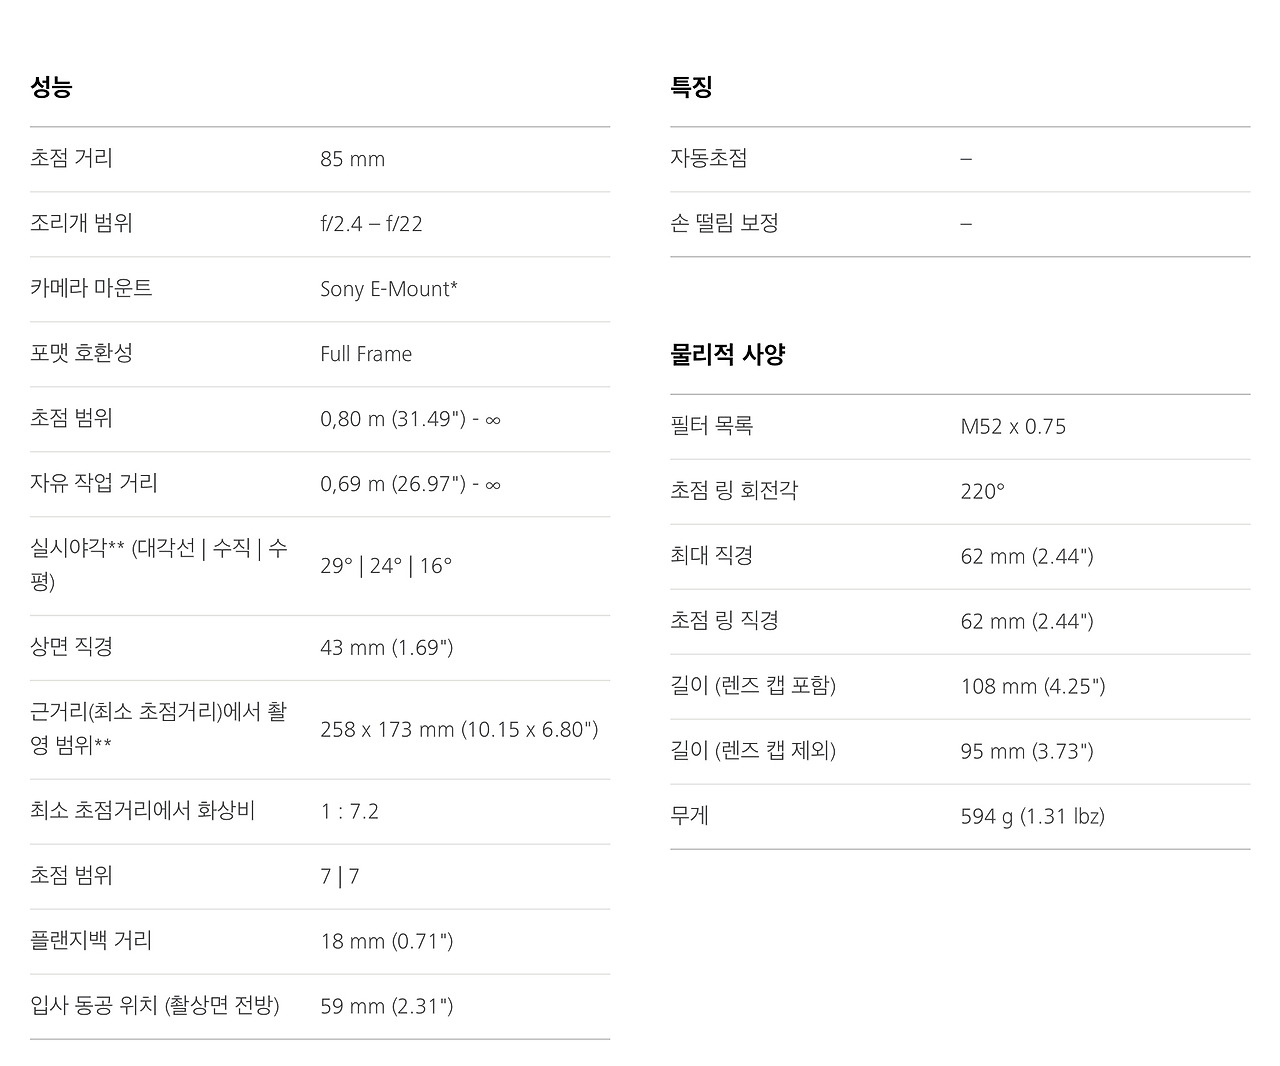Select the 초점 거리 85 mm value
Viewport: 1280px width, 1066px height.
[352, 159]
